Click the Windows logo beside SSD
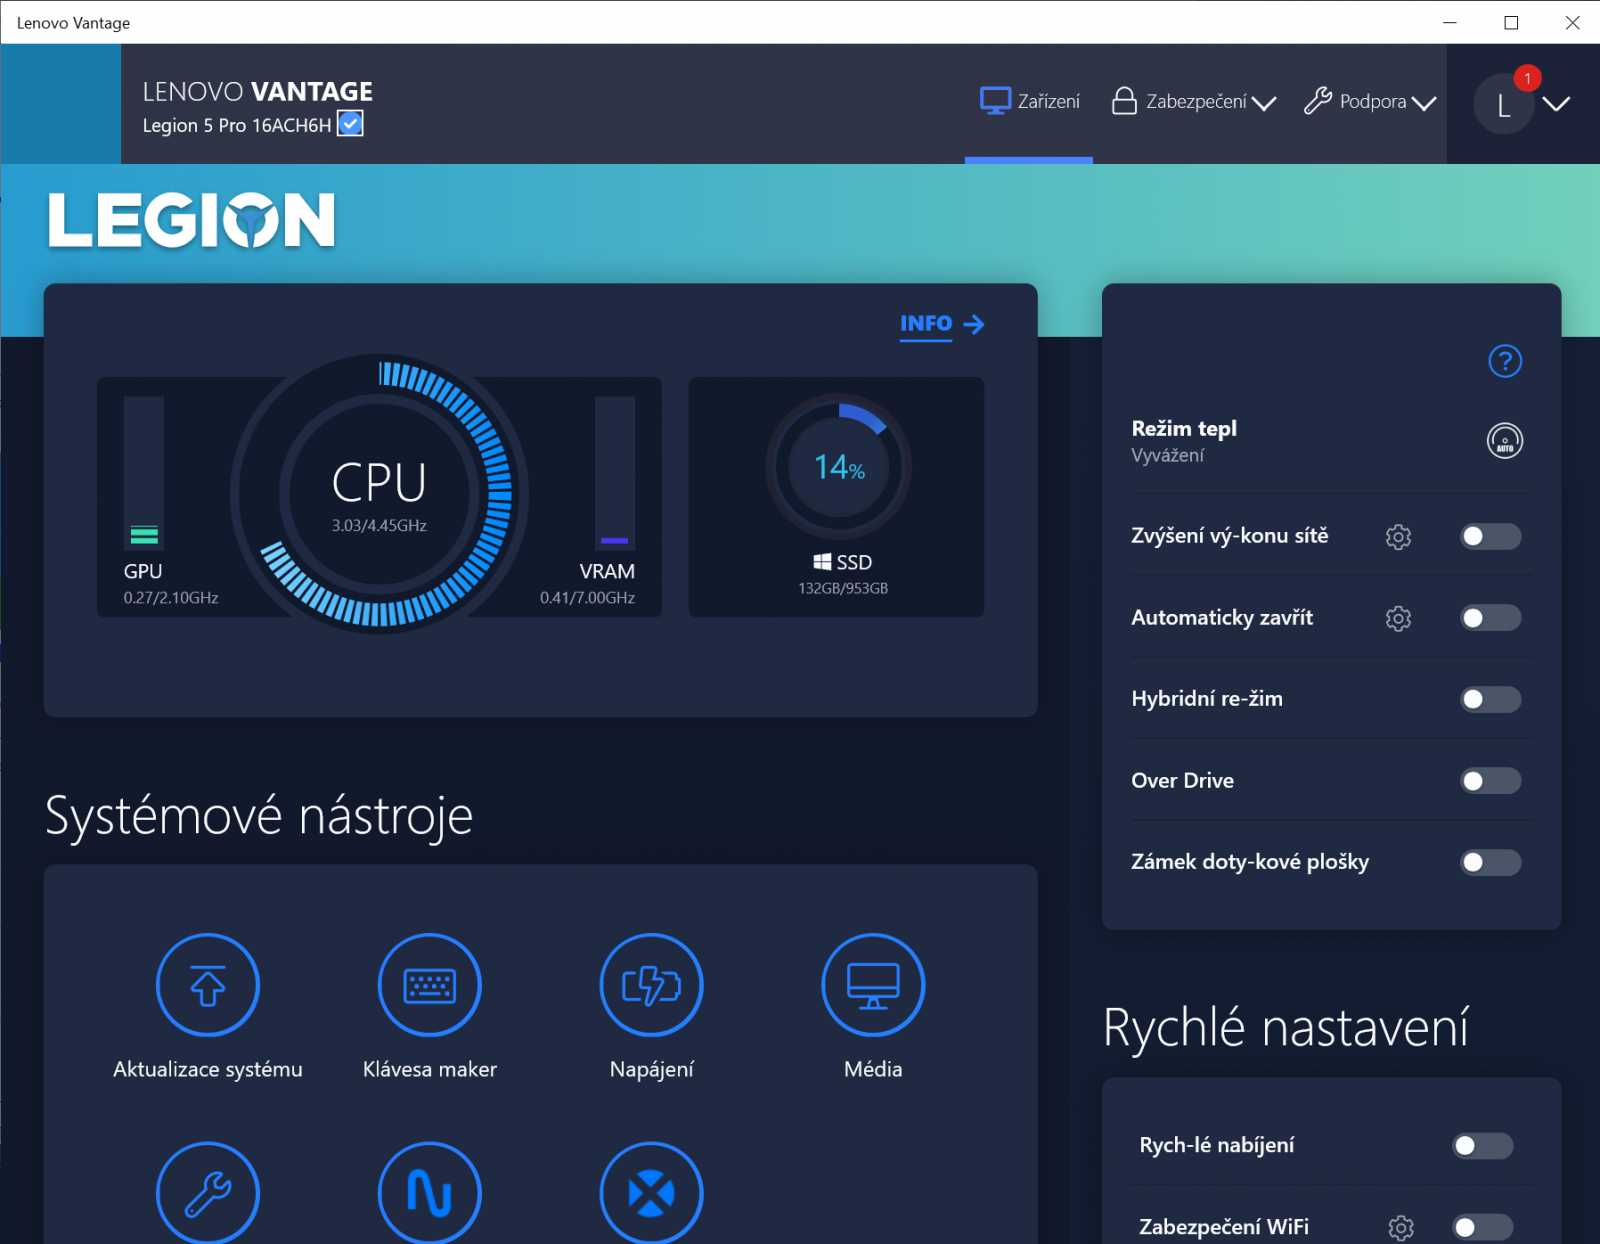The width and height of the screenshot is (1600, 1244). coord(822,562)
